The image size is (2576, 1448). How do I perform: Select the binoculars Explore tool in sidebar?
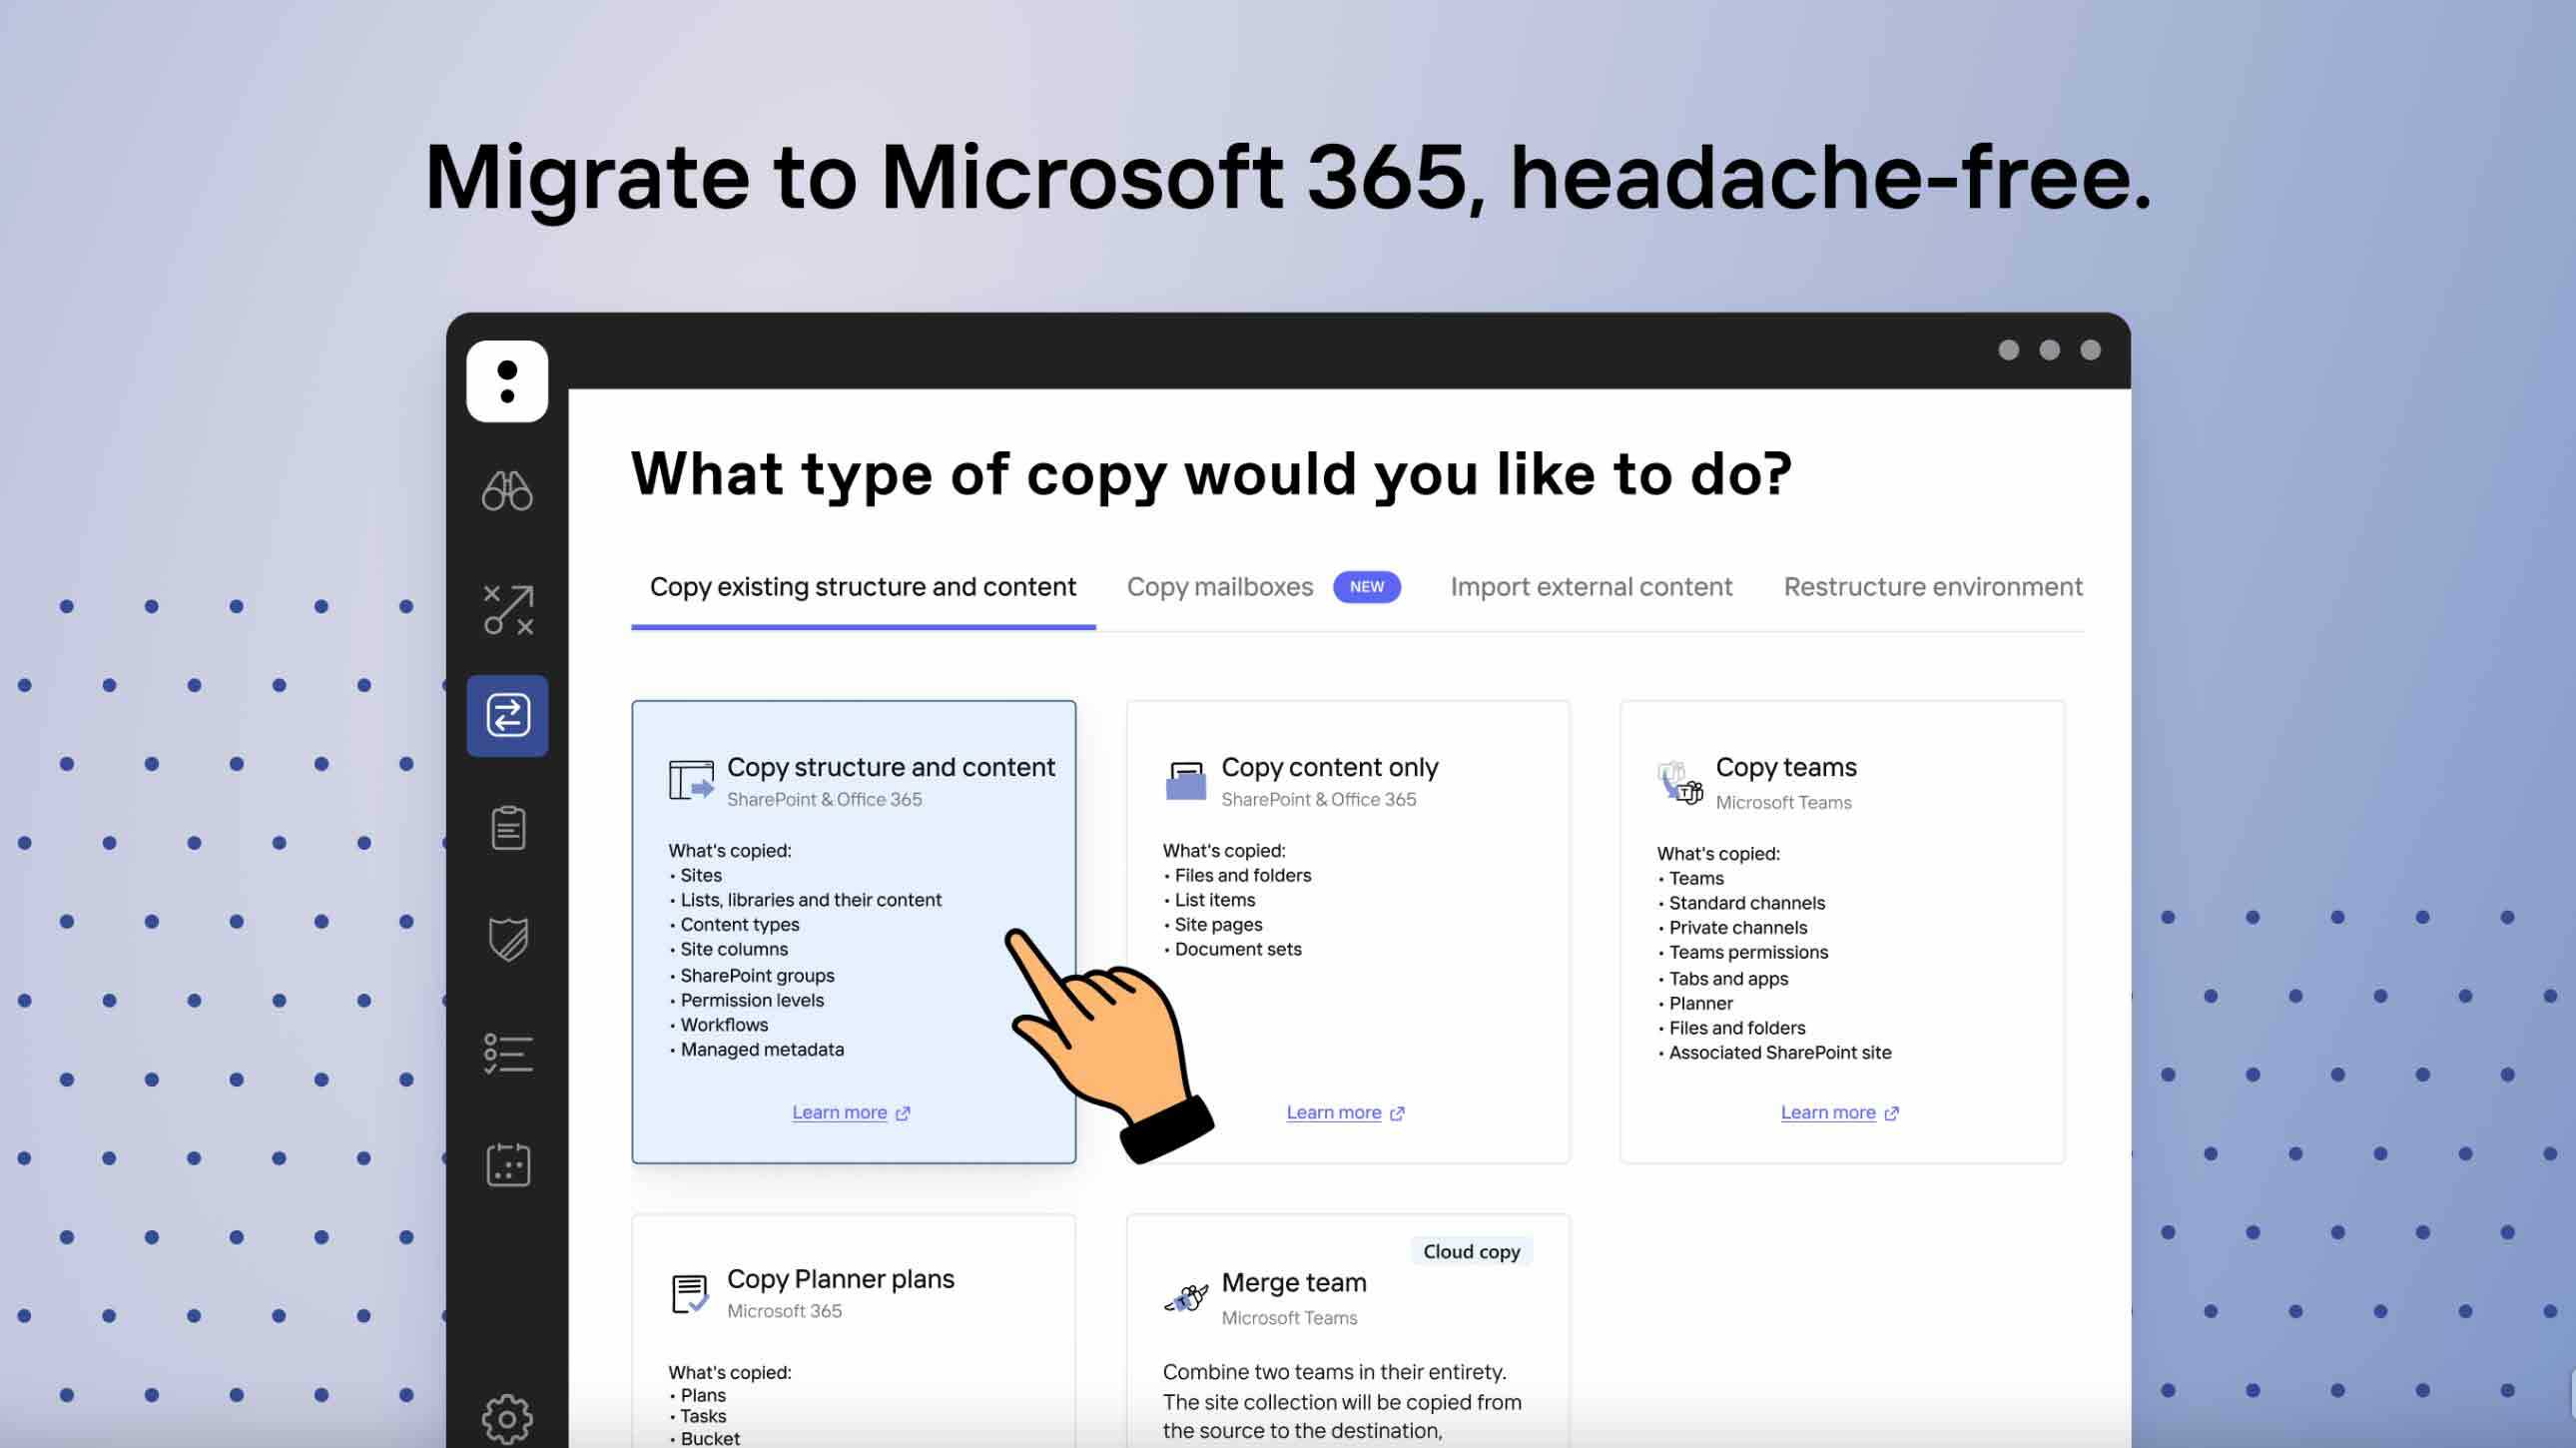(x=507, y=490)
